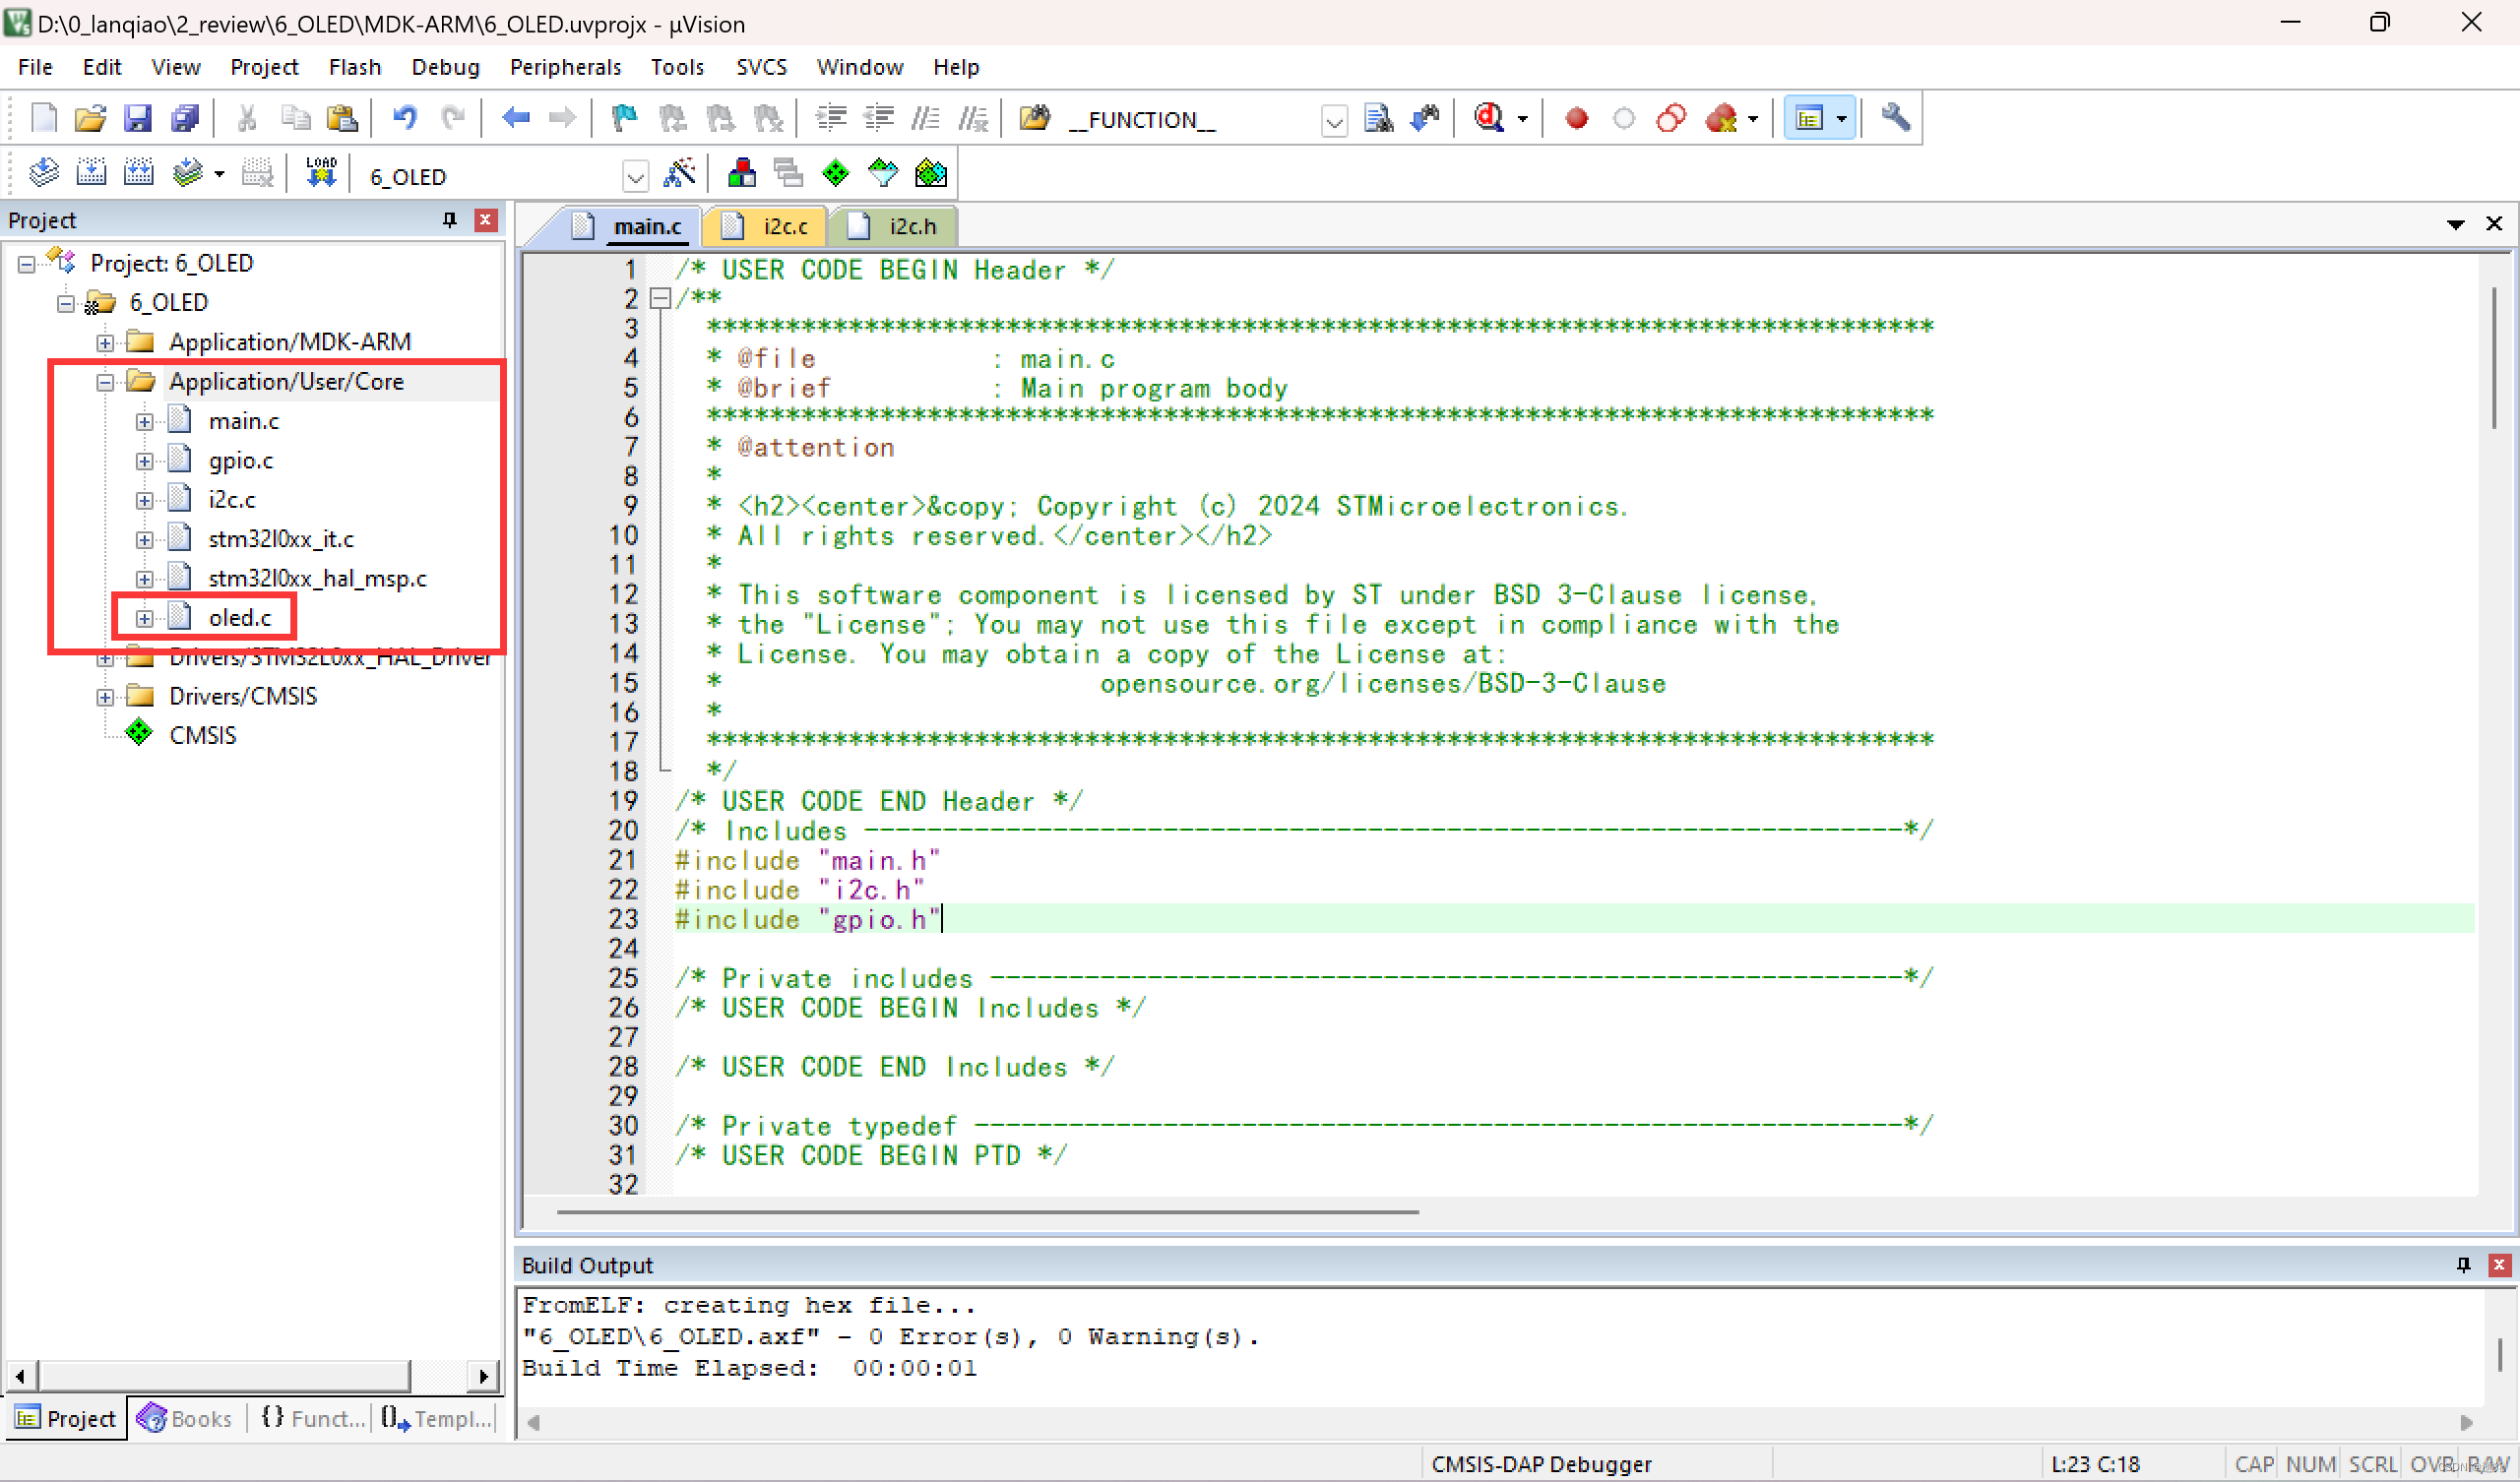Open the Project menu
The width and height of the screenshot is (2520, 1482).
[264, 67]
